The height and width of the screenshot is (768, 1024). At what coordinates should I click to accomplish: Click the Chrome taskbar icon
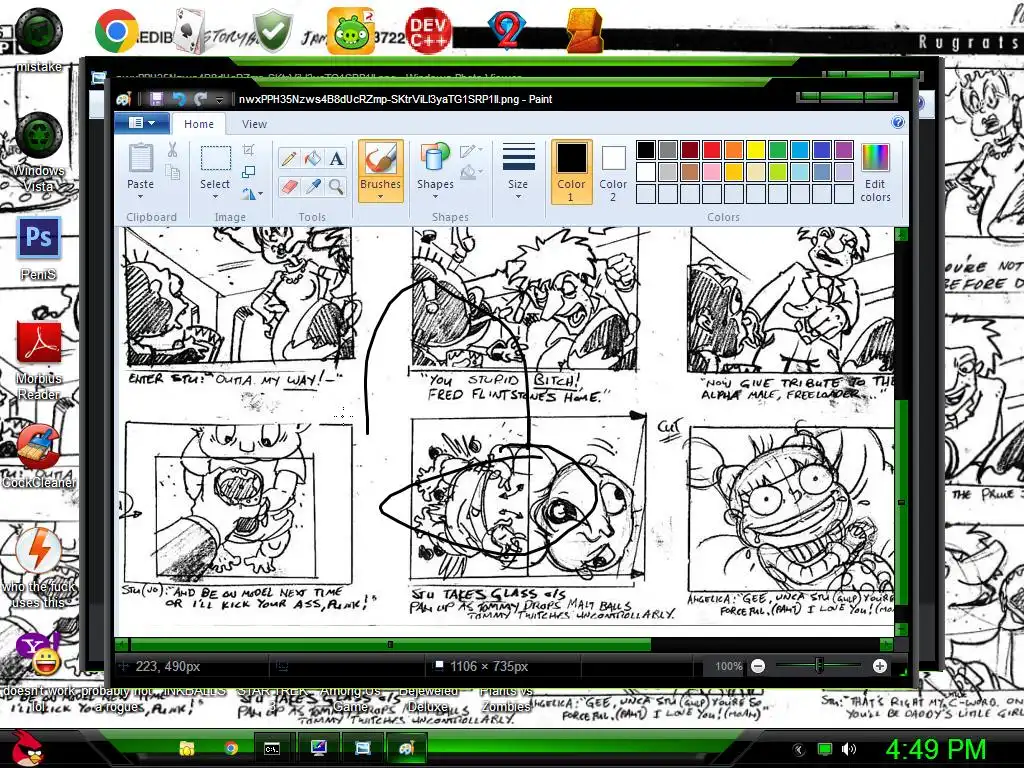point(231,748)
